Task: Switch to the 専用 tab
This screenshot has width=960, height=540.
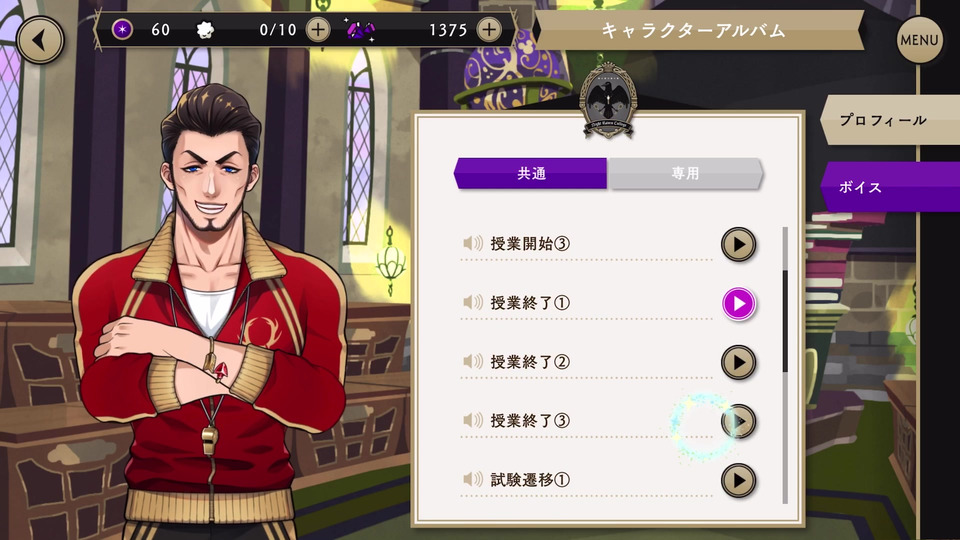Action: point(685,173)
